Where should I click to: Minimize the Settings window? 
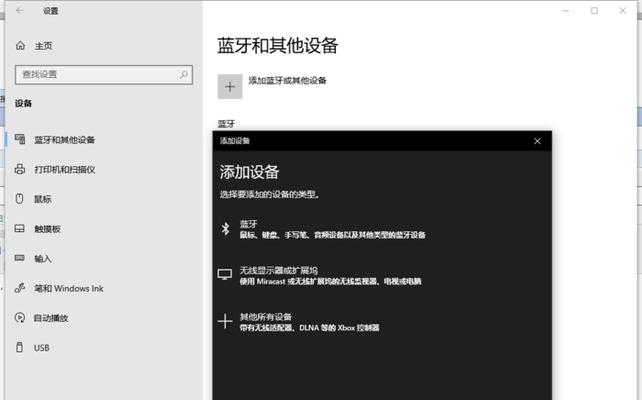pos(566,11)
